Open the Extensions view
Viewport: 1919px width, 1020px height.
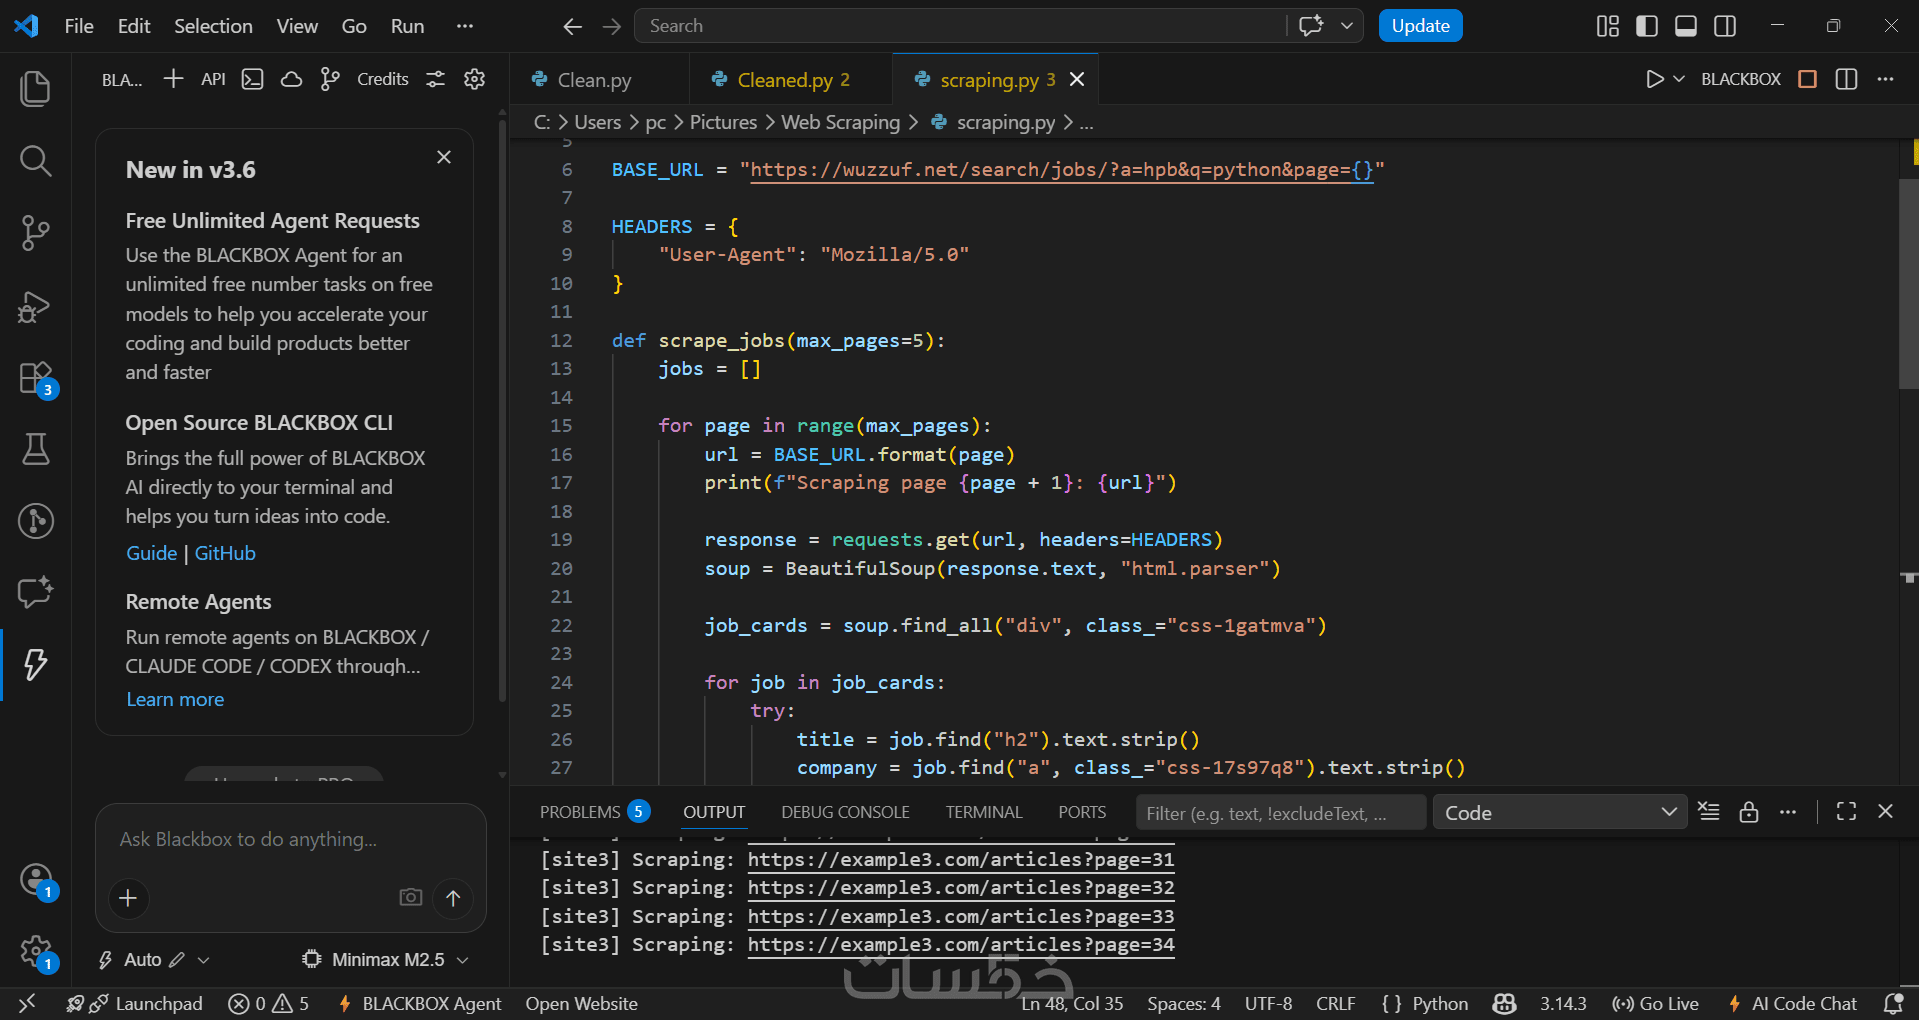click(x=35, y=379)
